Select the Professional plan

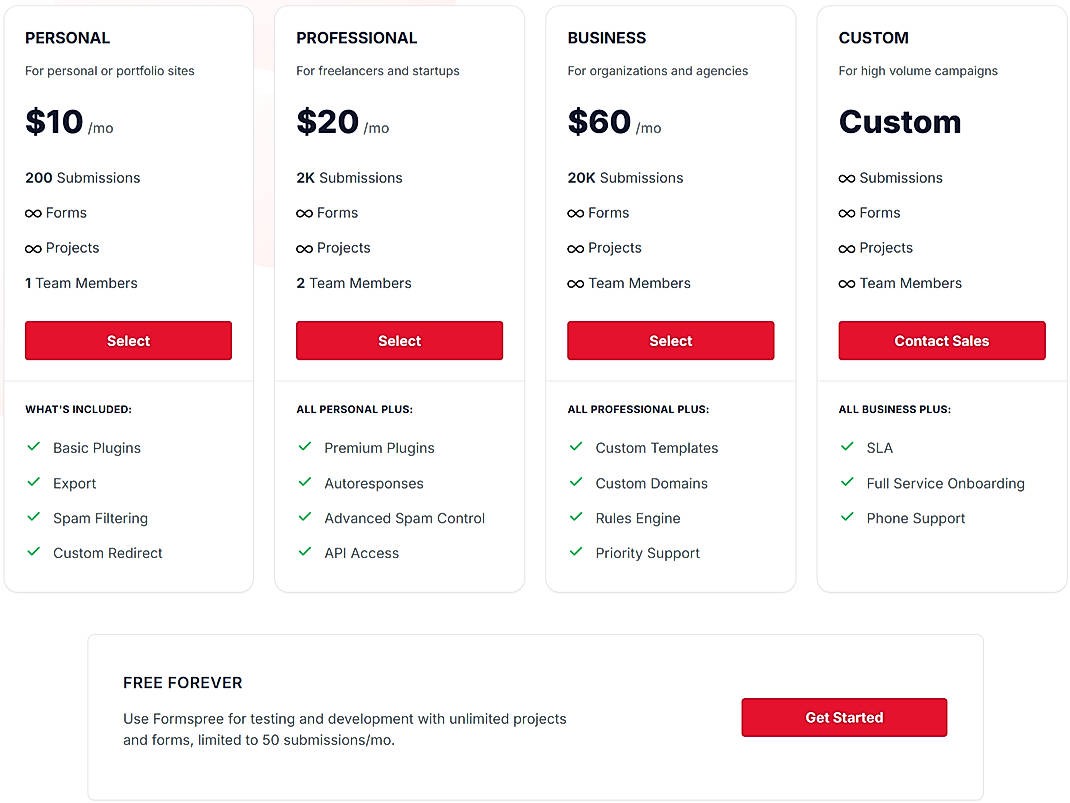click(x=399, y=340)
